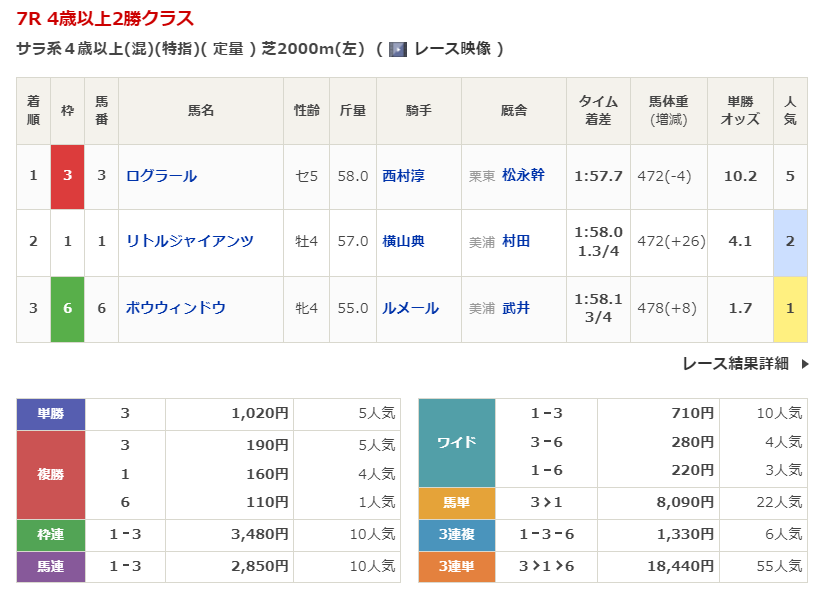Open trainer 松永幹 profile
The width and height of the screenshot is (823, 593).
523,176
